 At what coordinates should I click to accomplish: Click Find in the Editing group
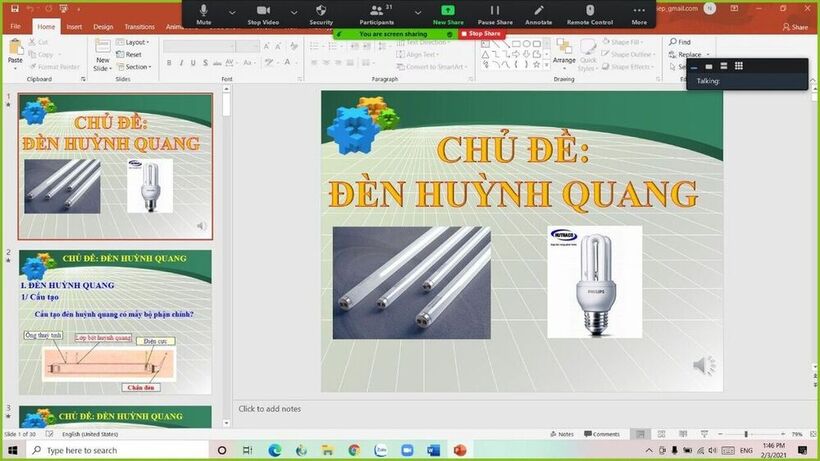coord(680,42)
